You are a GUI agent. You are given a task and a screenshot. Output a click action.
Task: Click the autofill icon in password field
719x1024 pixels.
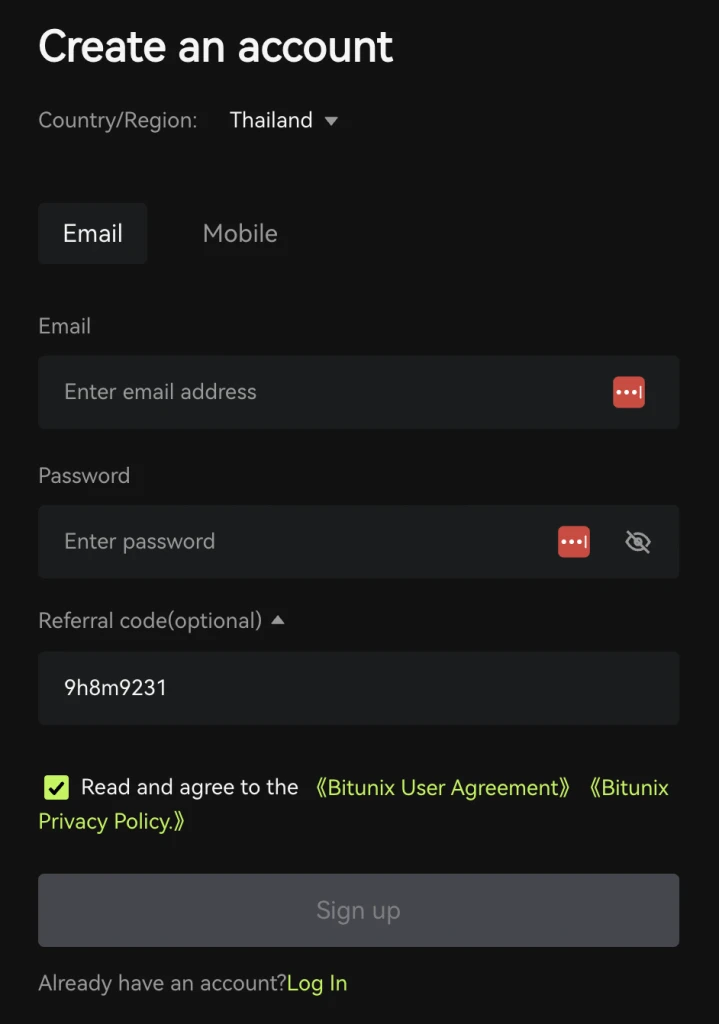coord(573,541)
